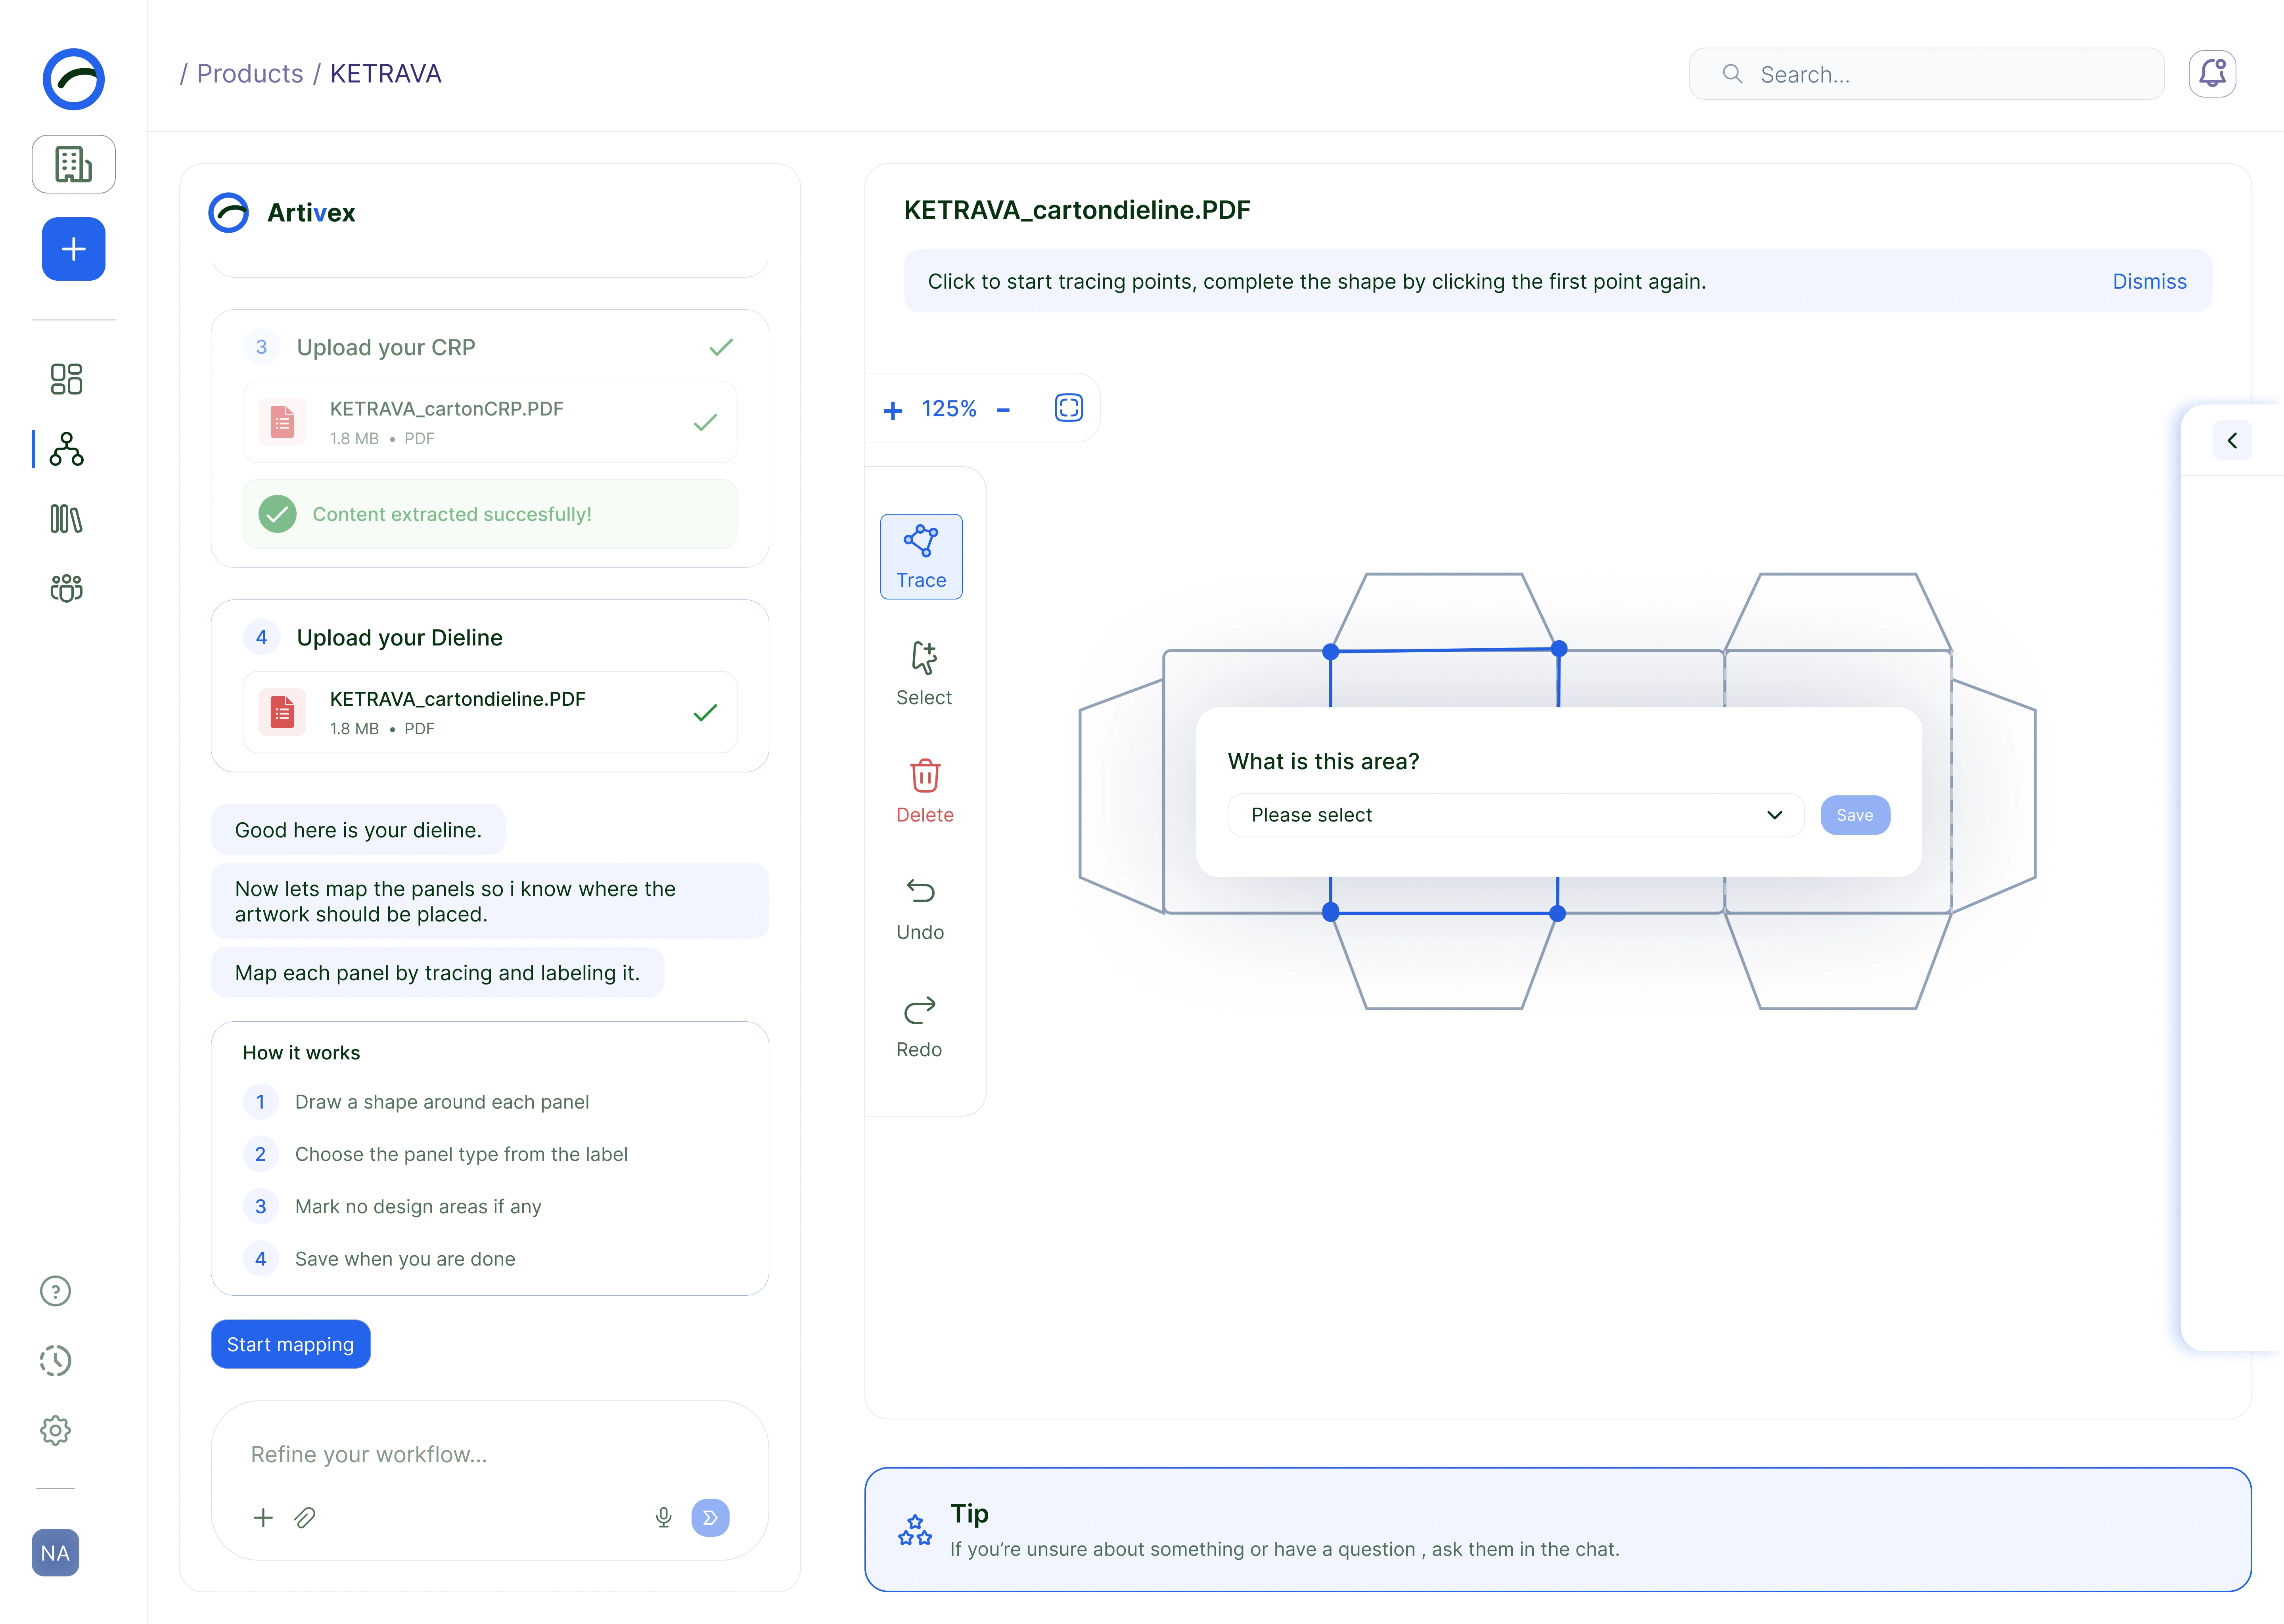
Task: Open the library books sidebar icon
Action: point(66,519)
